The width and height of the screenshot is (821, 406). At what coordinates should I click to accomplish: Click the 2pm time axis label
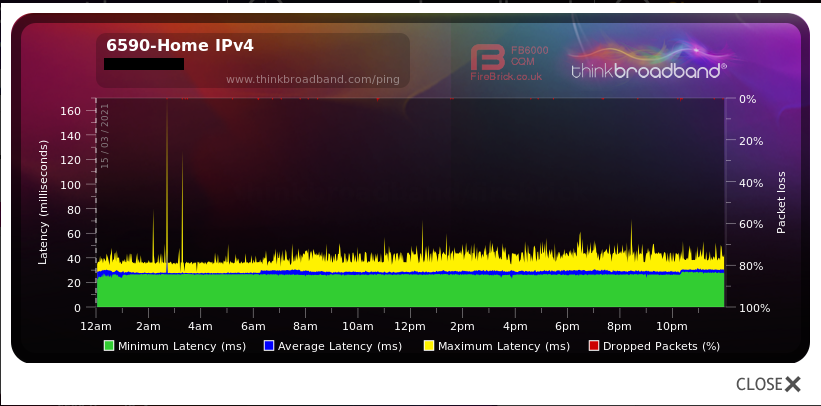click(462, 326)
